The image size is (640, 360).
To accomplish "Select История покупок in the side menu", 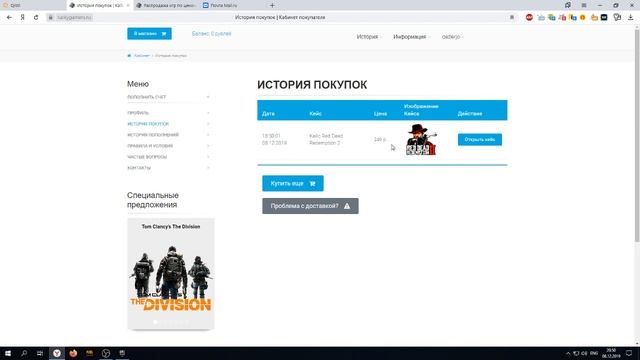I will pos(148,124).
